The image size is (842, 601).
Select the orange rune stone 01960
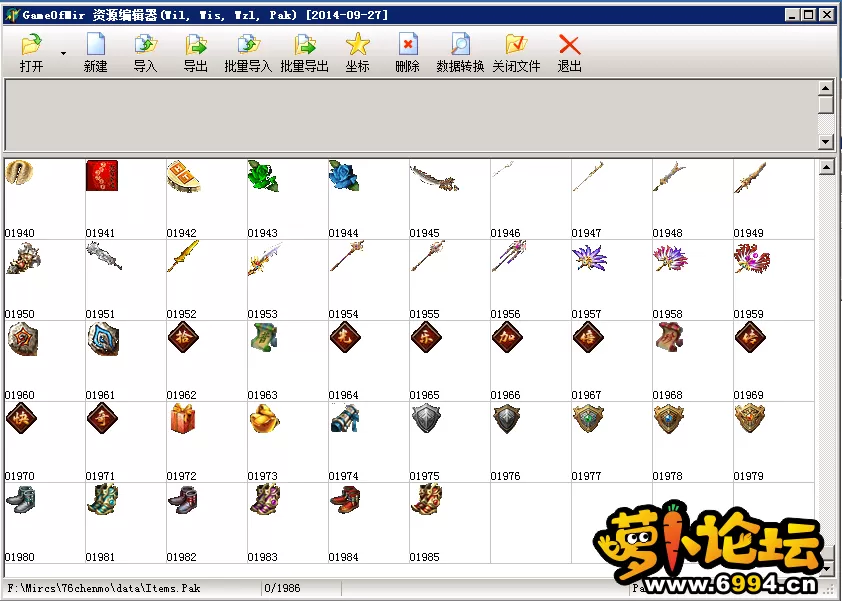(x=23, y=339)
